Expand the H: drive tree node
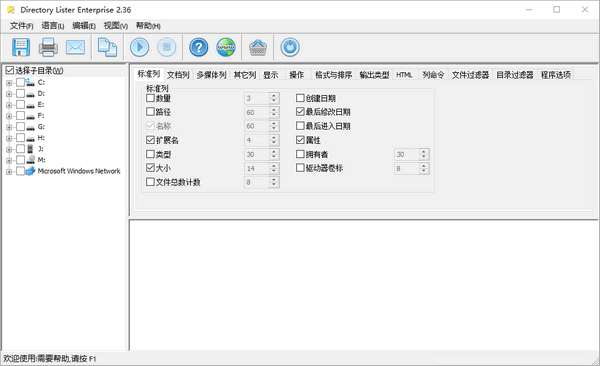This screenshot has width=600, height=366. 9,138
